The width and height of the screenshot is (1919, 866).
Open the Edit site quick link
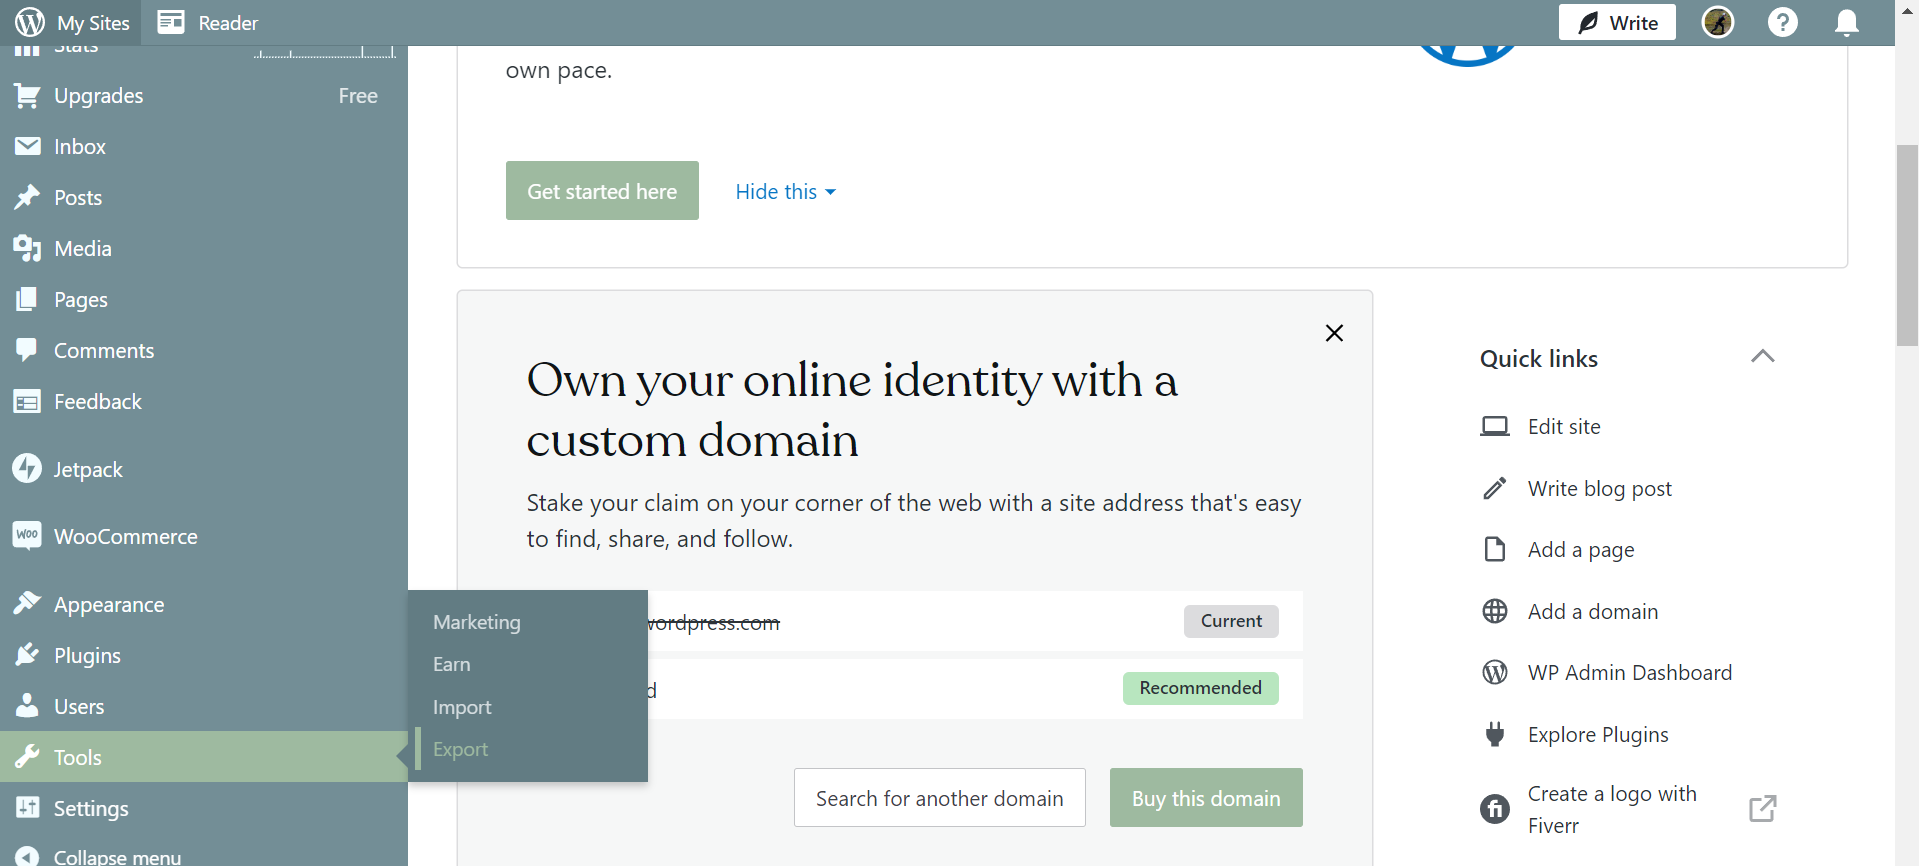click(1564, 427)
